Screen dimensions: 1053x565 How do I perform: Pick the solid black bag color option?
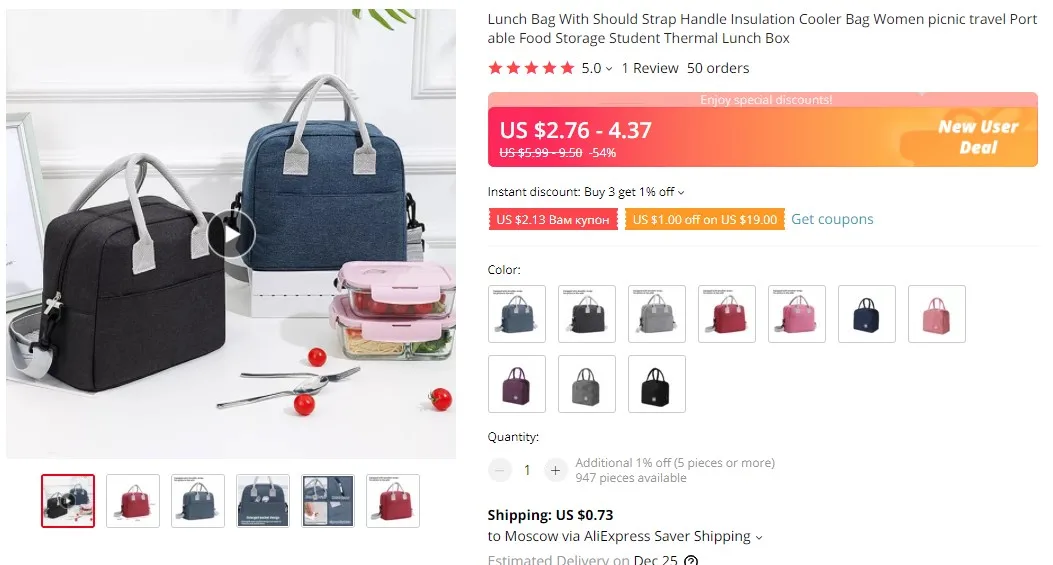pyautogui.click(x=657, y=384)
